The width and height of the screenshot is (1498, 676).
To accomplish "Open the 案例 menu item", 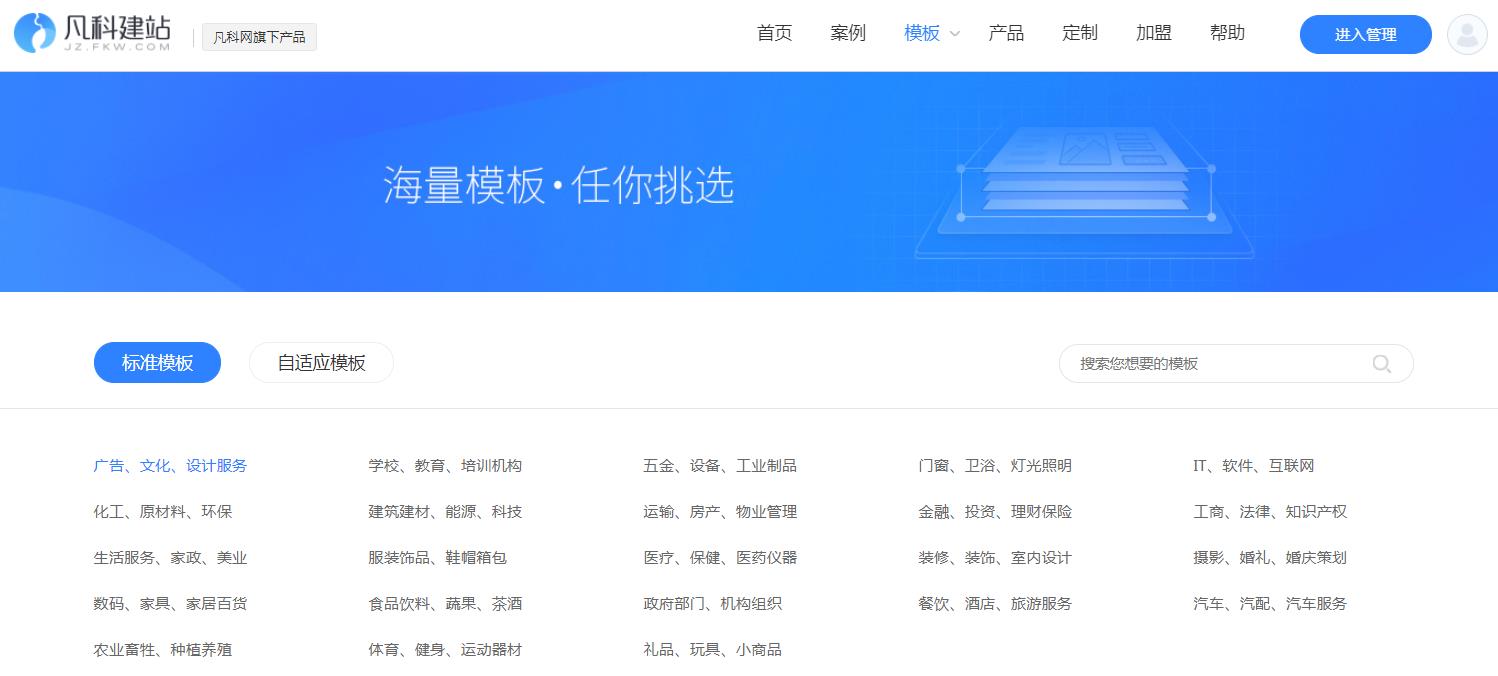I will click(848, 33).
